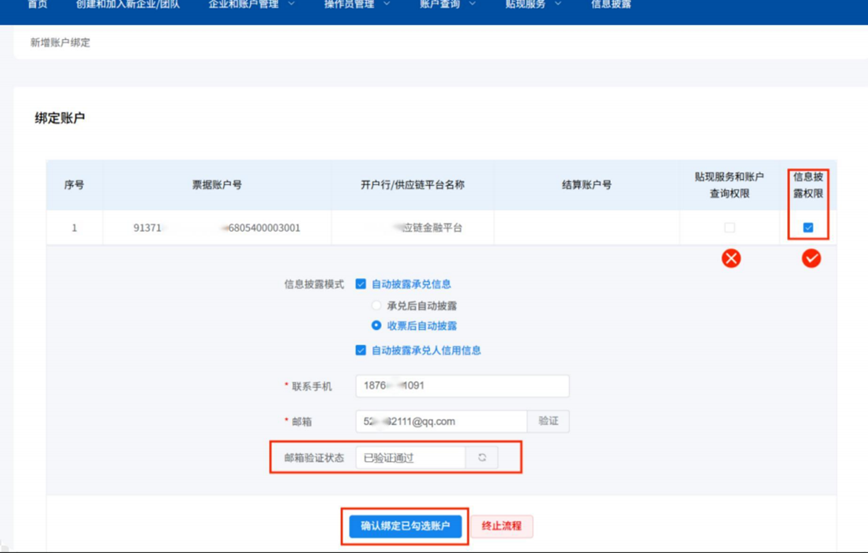Open the 信息披露 menu item
Image resolution: width=868 pixels, height=553 pixels.
point(611,5)
